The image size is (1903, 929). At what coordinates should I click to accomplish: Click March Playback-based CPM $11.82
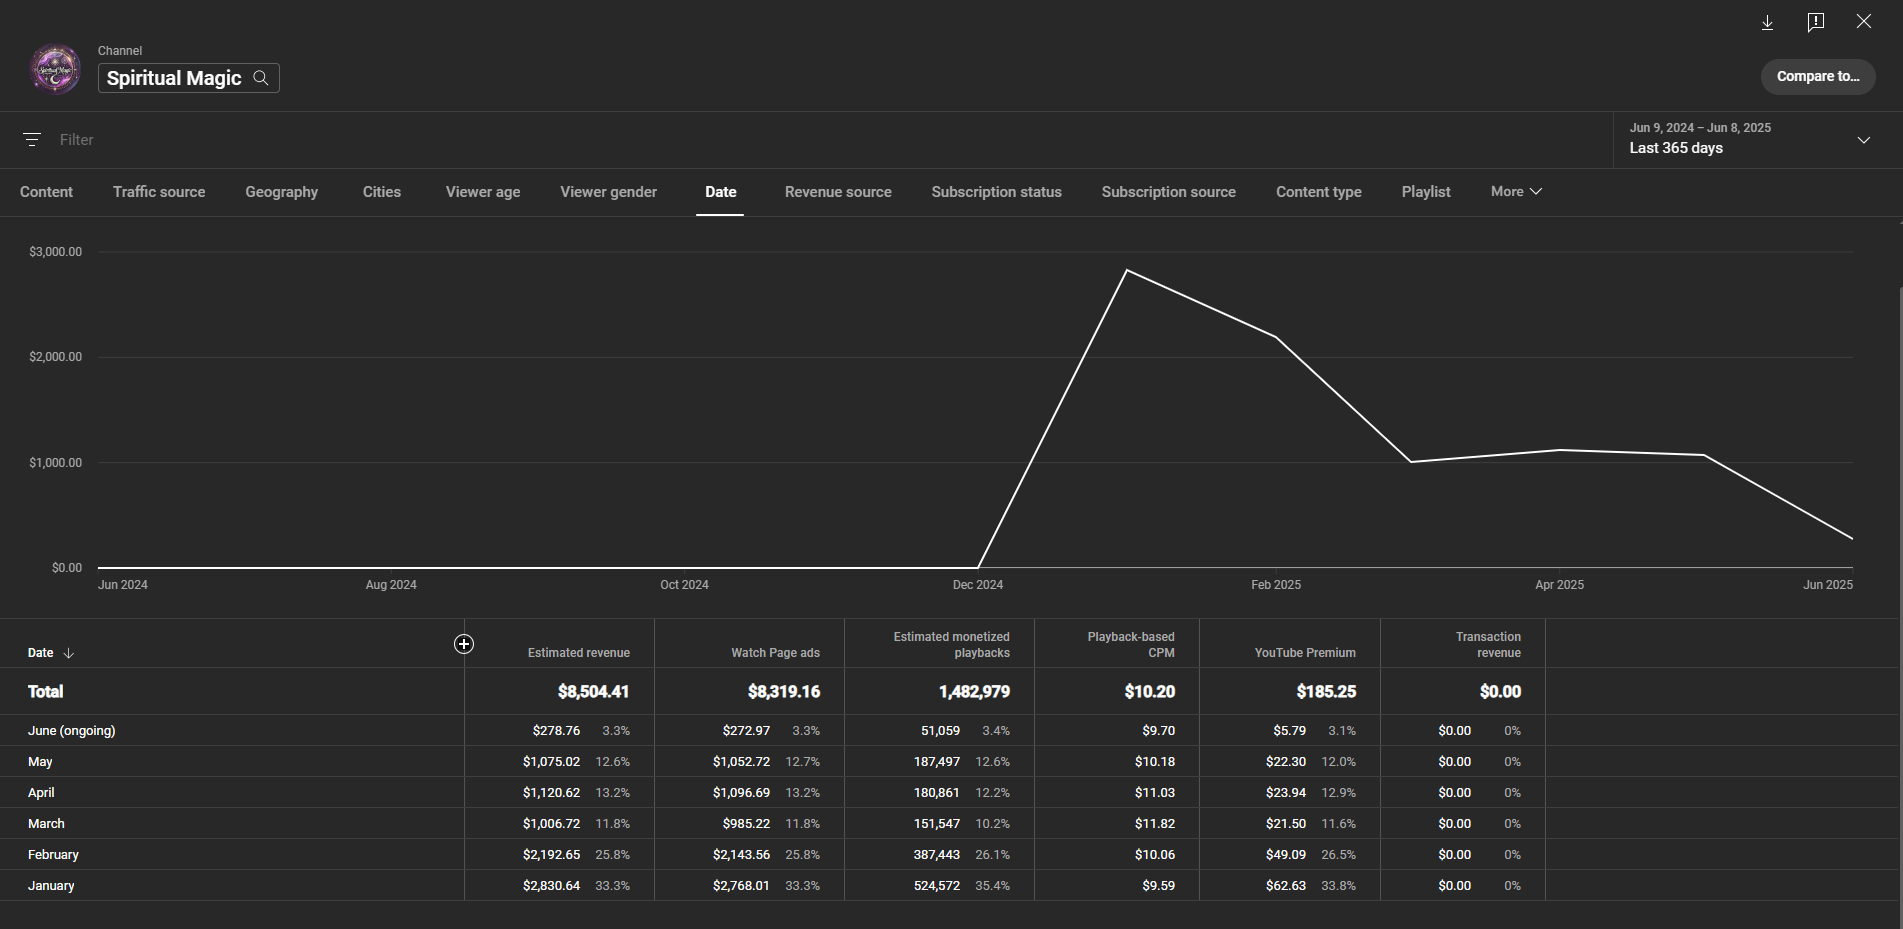[1155, 824]
